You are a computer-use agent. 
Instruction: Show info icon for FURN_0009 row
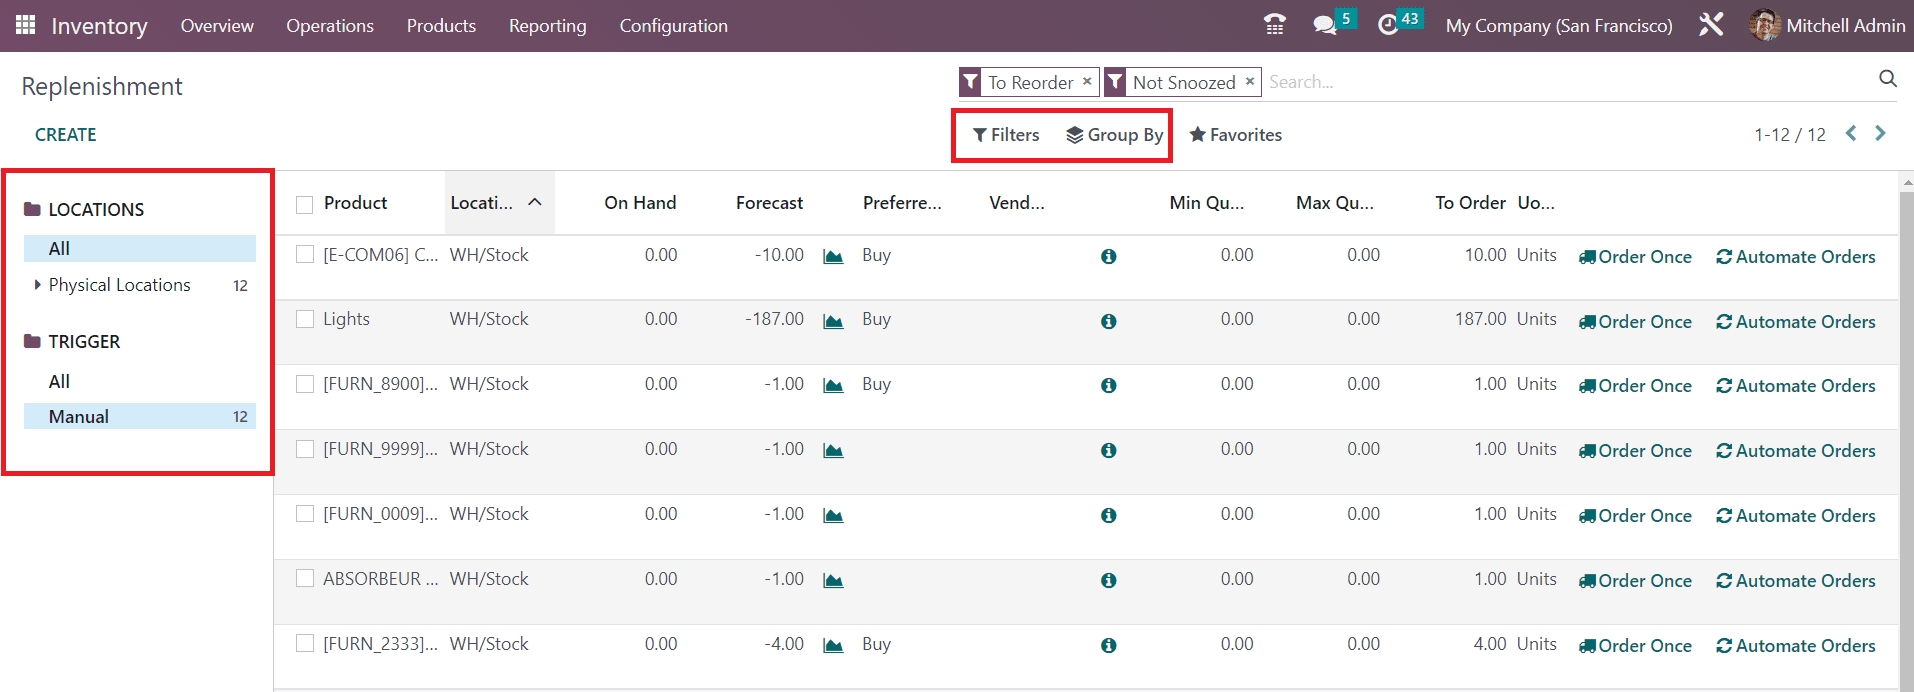point(1108,516)
